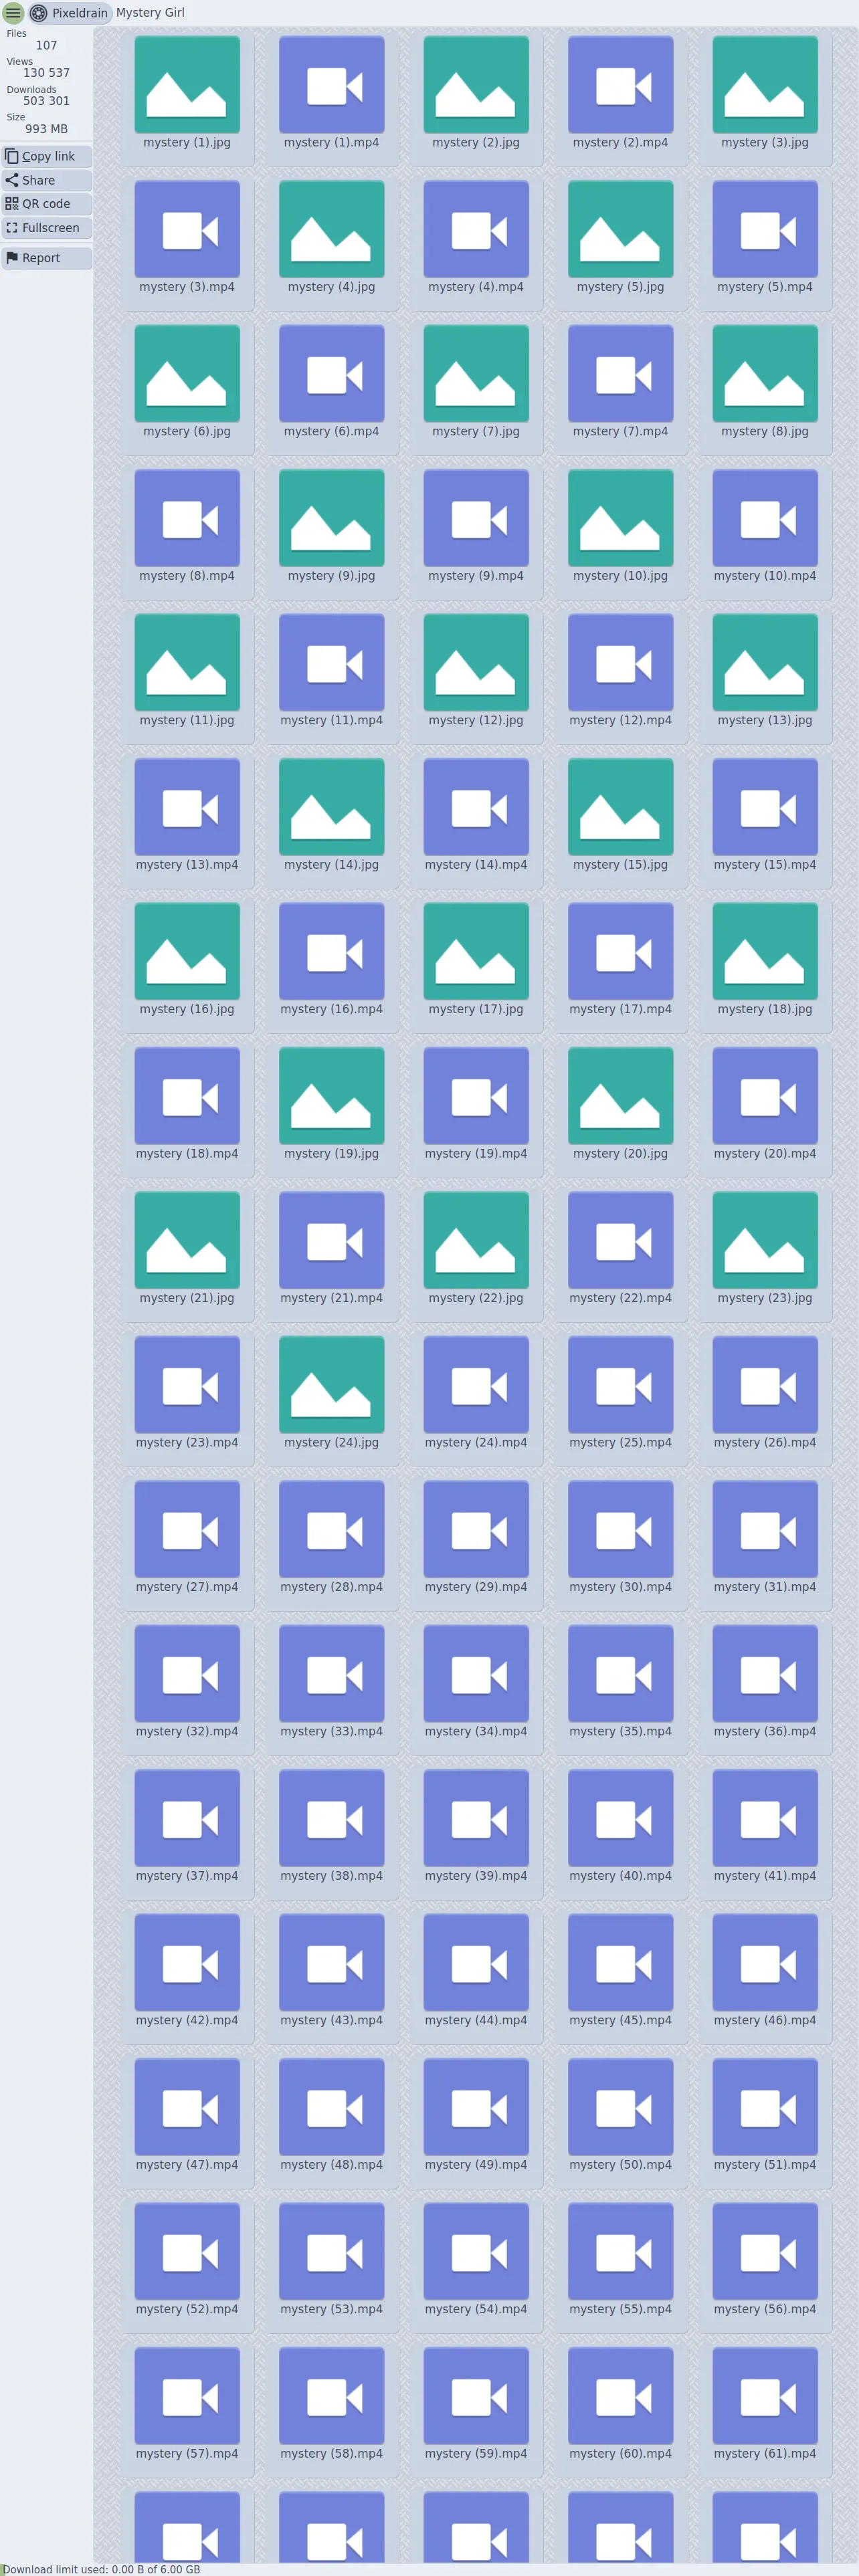Open video icon for mystery (22).mp4

pos(620,1241)
